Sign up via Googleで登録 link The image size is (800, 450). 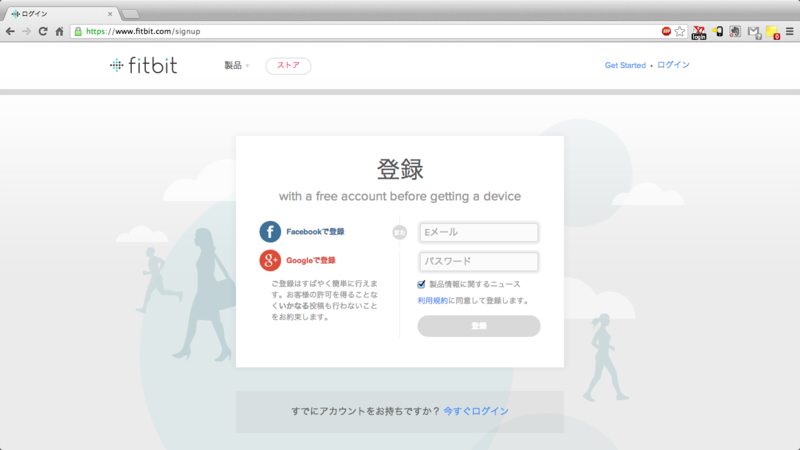[311, 260]
